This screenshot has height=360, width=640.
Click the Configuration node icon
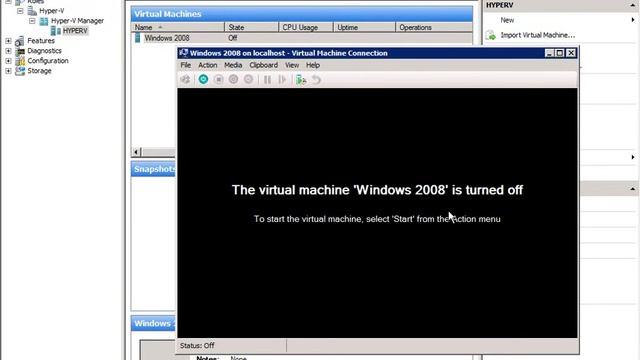click(x=20, y=61)
